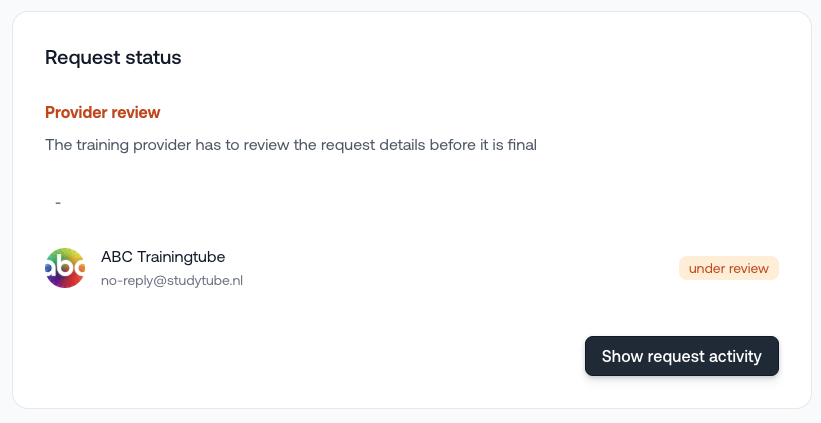This screenshot has height=423, width=821.
Task: Click the Request status heading
Action: coord(113,57)
